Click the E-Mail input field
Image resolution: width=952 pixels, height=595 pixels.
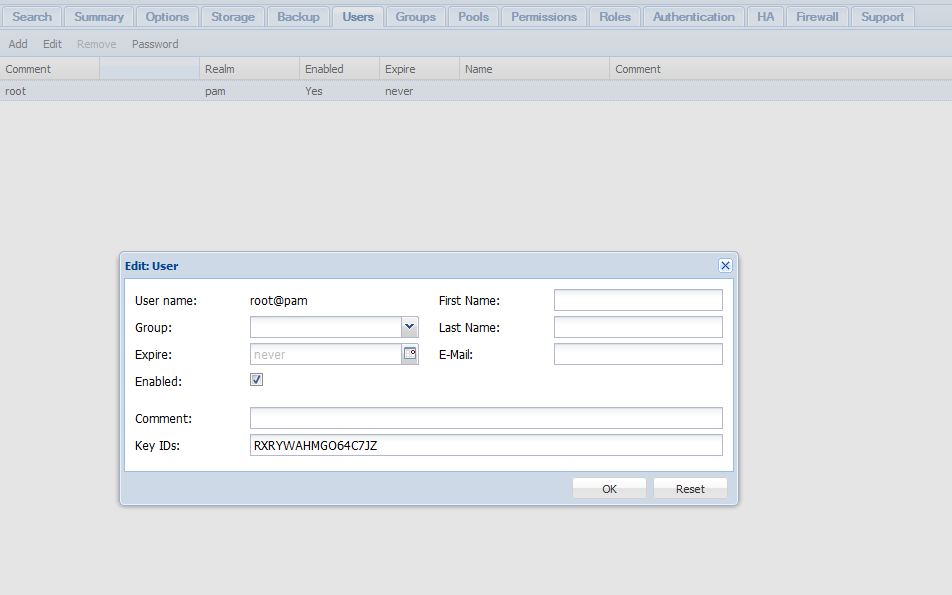[x=637, y=354]
